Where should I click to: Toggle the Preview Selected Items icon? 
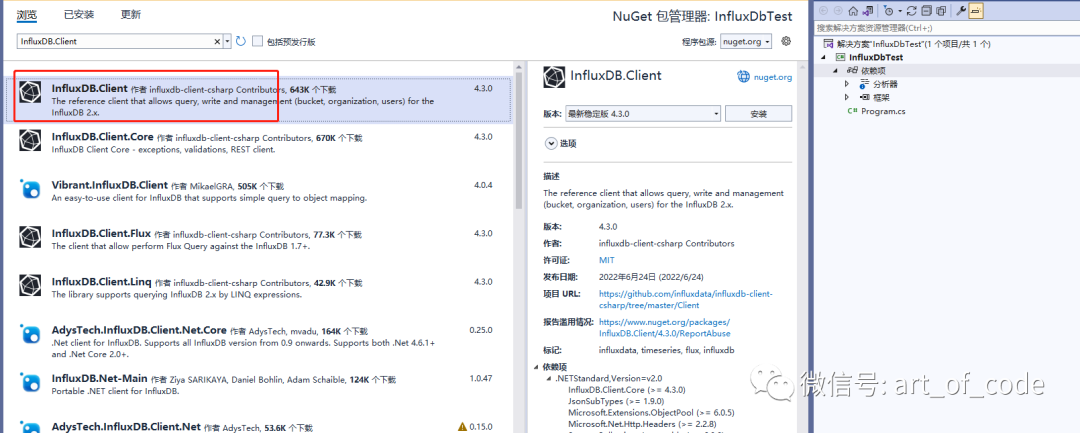976,11
